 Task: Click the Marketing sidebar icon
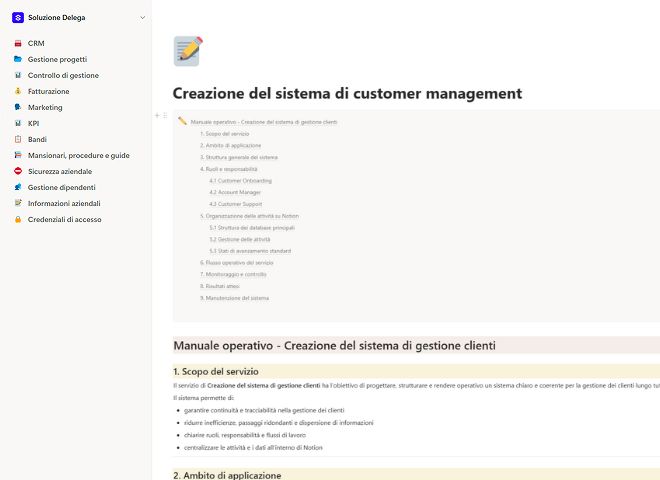click(x=18, y=107)
